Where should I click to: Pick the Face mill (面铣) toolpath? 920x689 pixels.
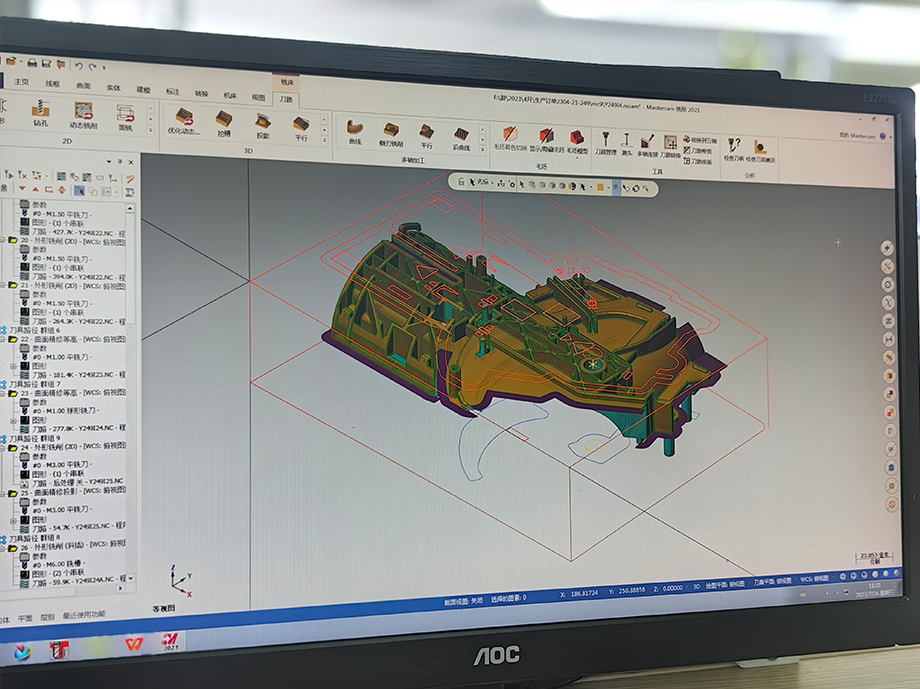coord(125,118)
